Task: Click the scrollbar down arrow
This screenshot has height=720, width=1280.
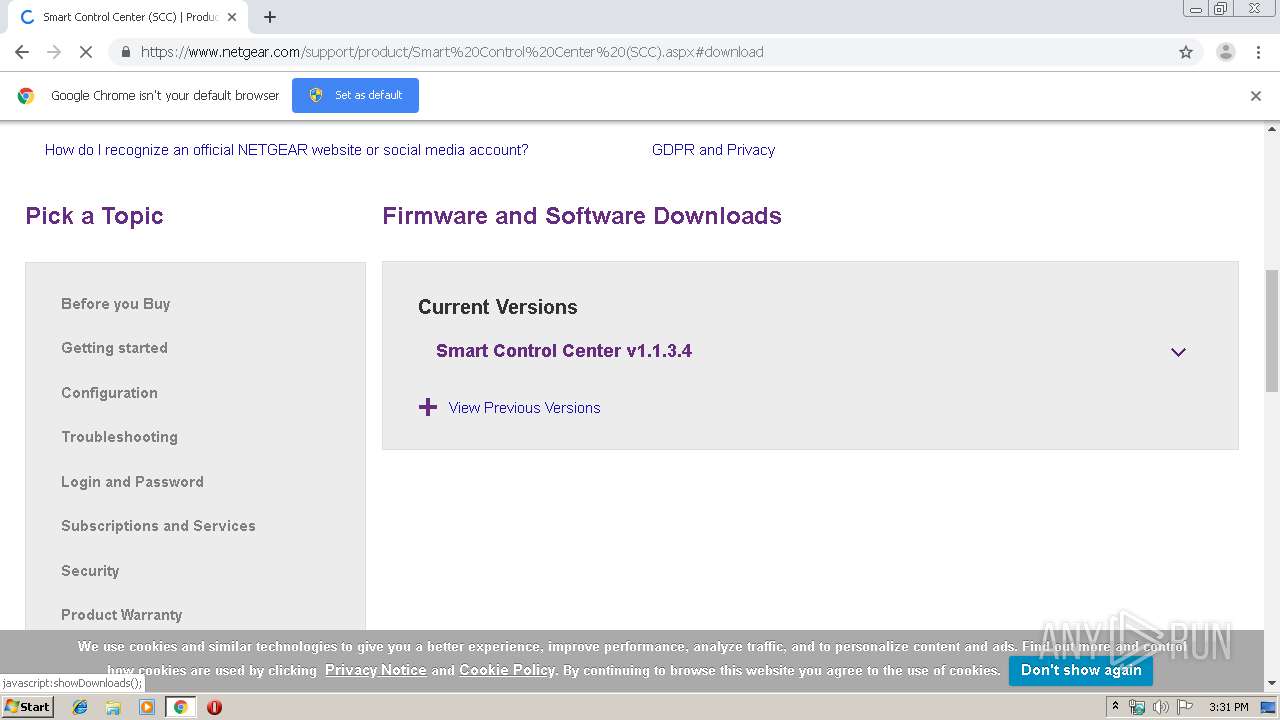Action: [x=1272, y=684]
